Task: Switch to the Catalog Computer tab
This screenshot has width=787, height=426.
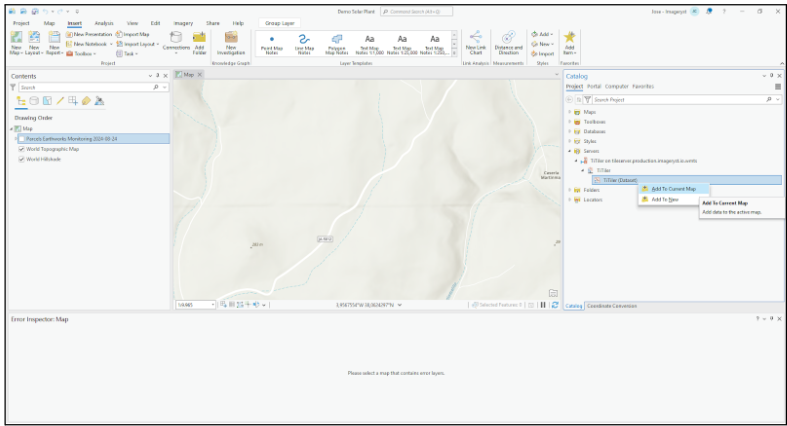Action: 616,86
